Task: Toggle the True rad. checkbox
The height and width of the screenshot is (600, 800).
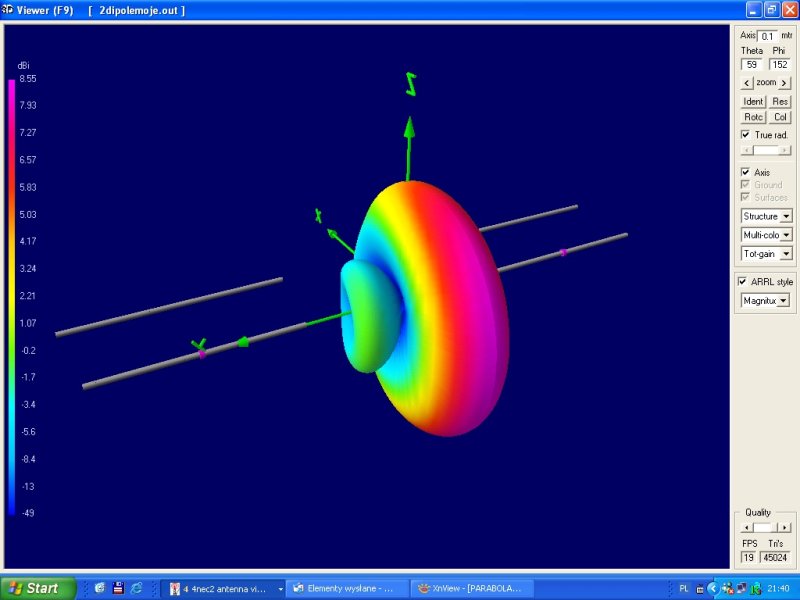Action: tap(745, 135)
